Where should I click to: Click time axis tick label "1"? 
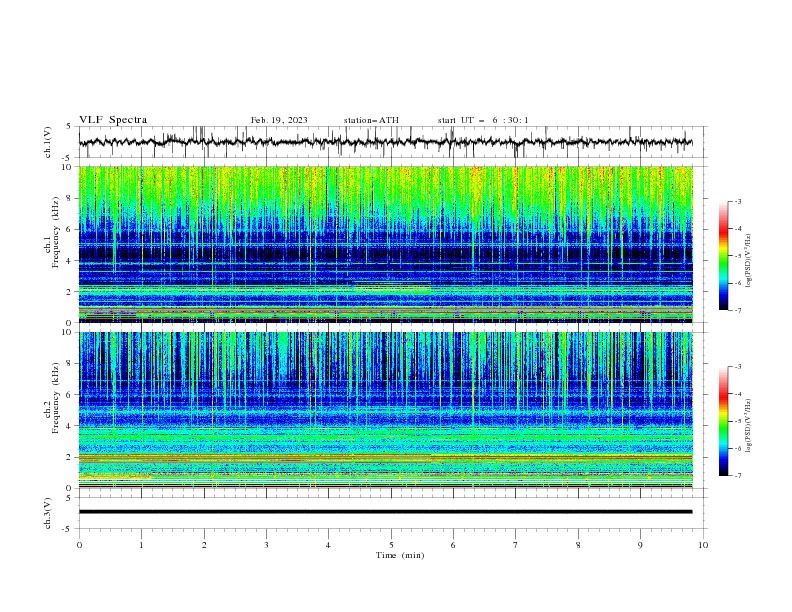tap(141, 545)
